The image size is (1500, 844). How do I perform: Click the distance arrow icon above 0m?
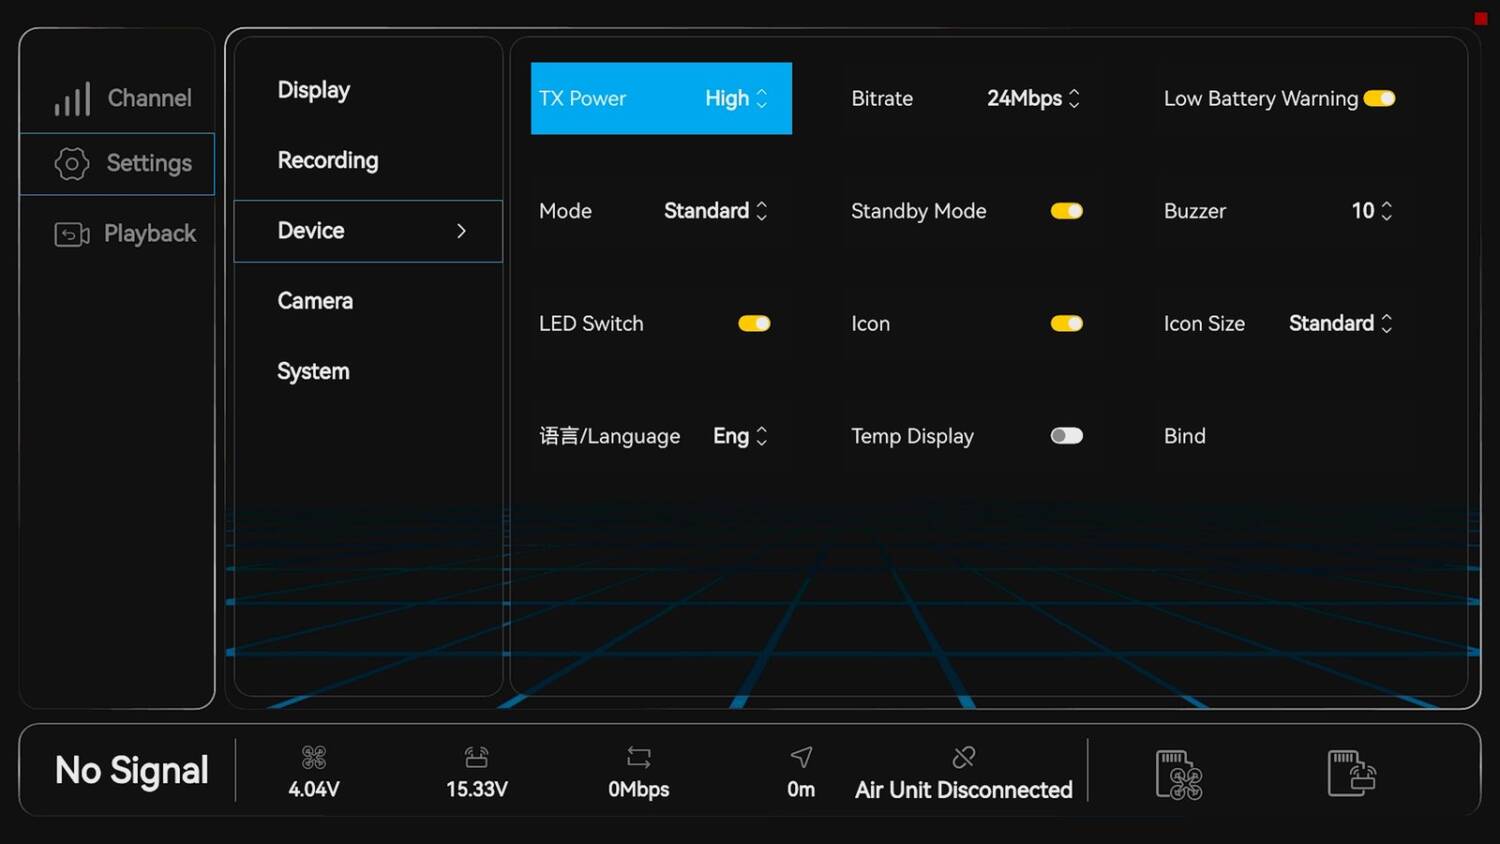(801, 757)
